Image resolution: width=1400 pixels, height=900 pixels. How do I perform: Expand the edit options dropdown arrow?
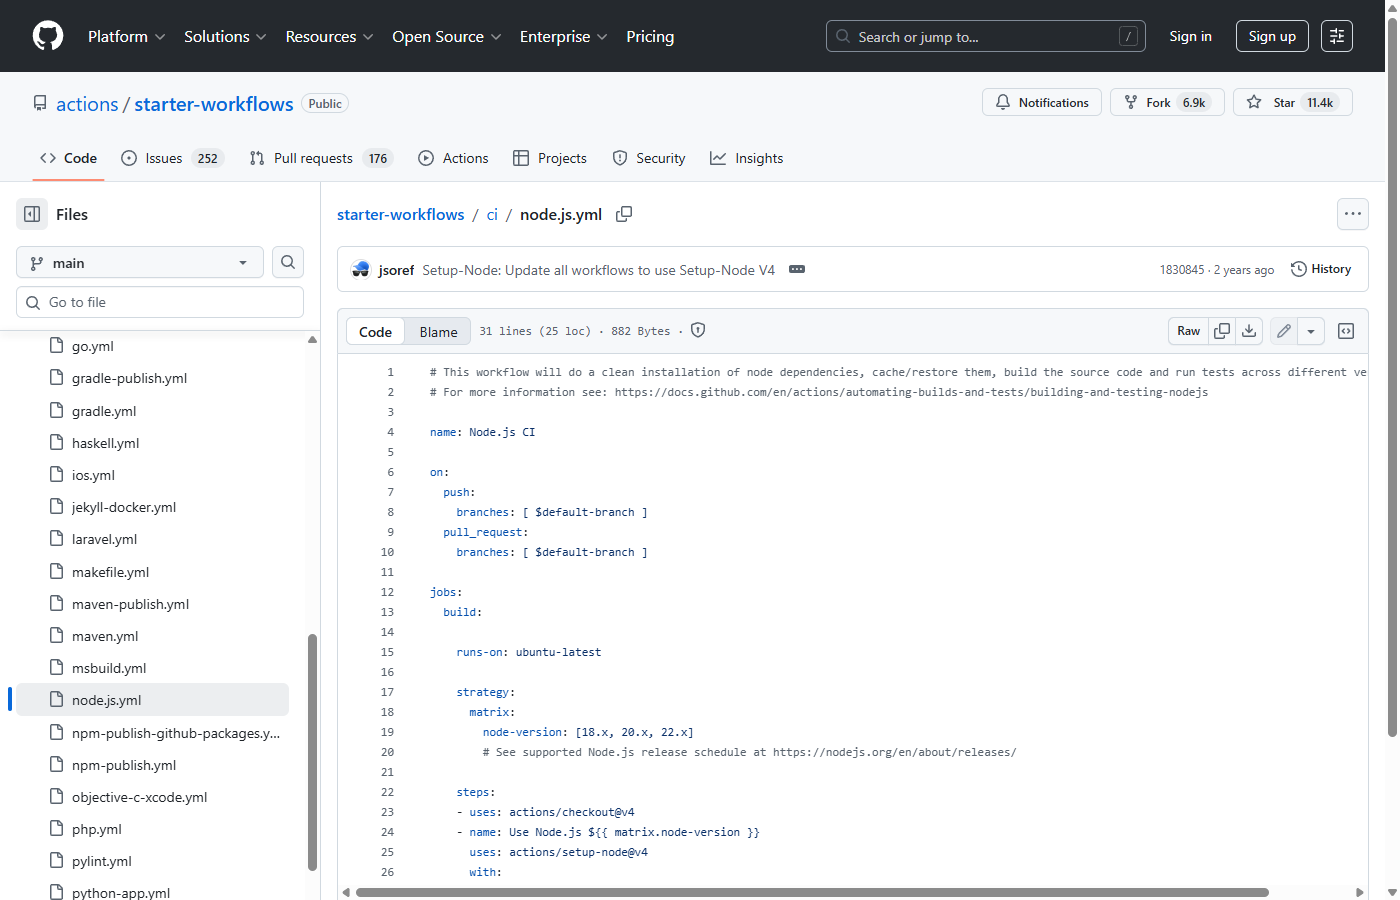point(1311,330)
